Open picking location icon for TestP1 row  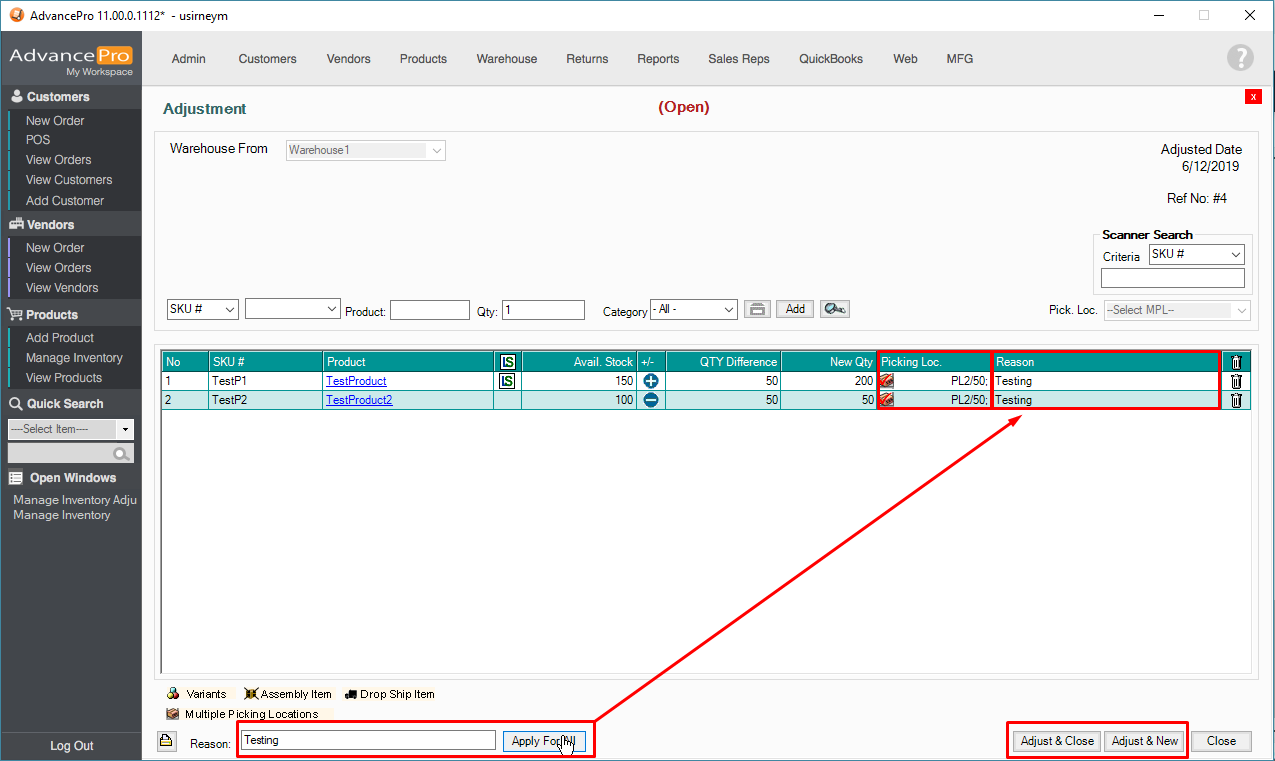[886, 381]
